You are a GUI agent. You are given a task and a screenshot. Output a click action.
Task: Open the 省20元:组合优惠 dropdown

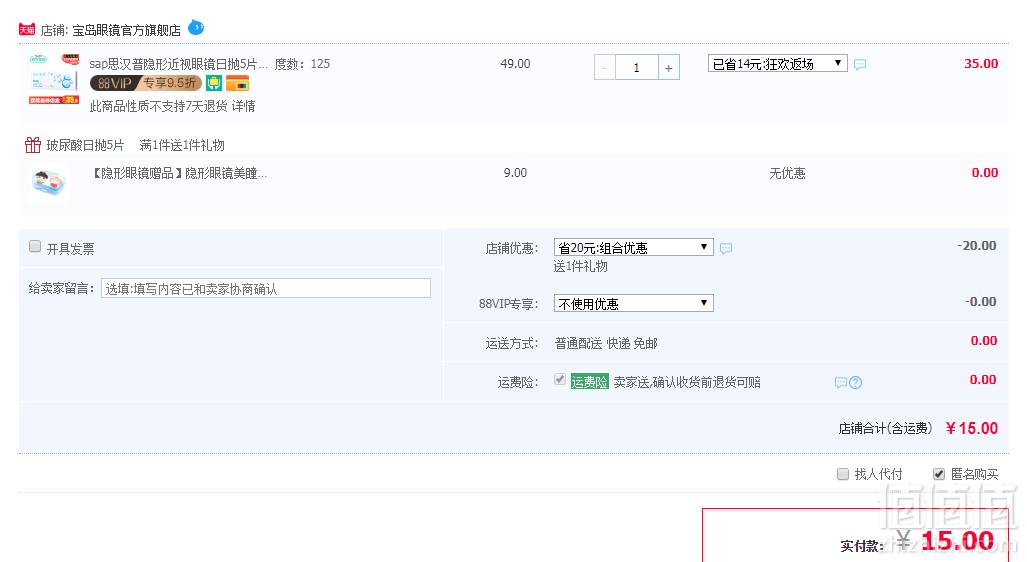click(633, 248)
